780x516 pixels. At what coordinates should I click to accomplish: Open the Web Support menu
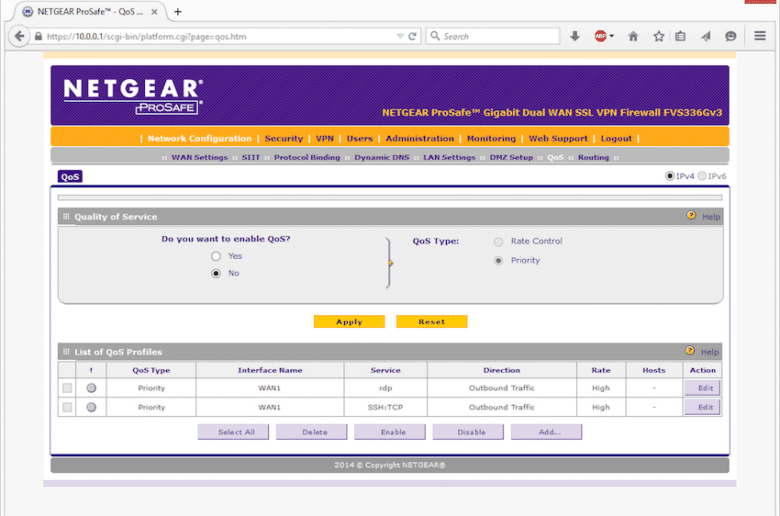point(558,138)
